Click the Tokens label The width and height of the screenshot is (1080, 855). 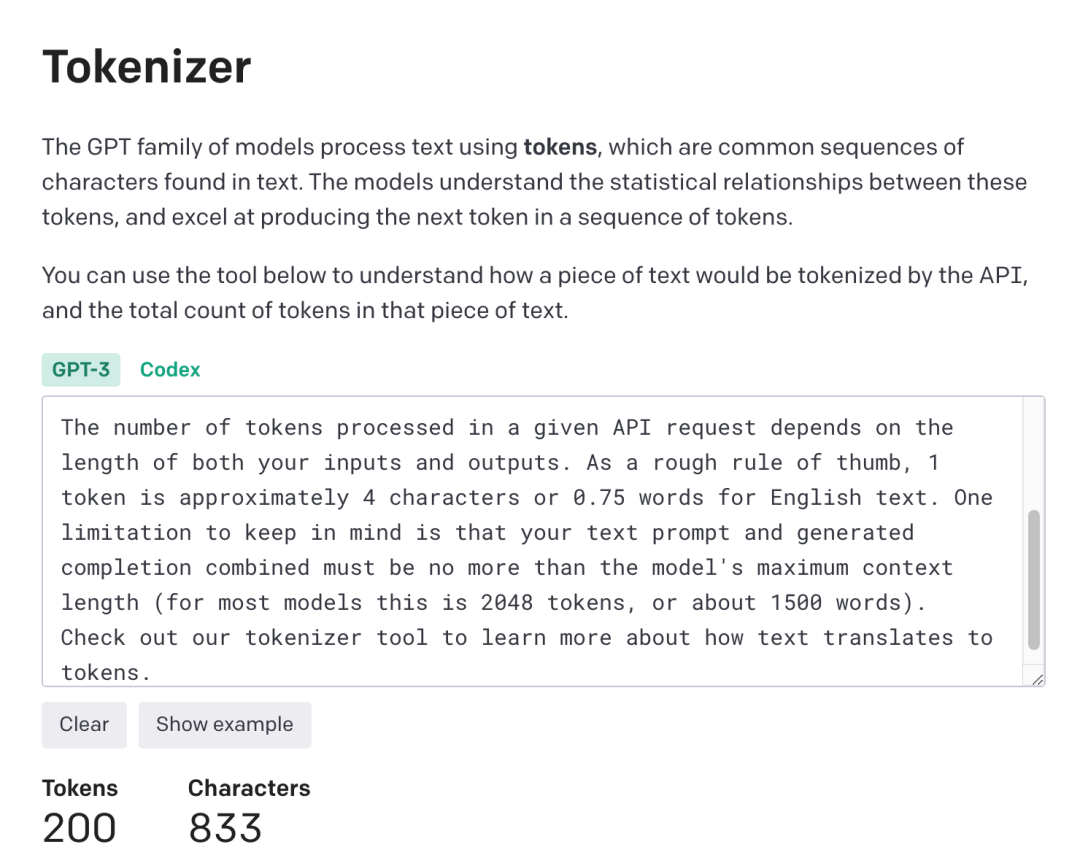pos(80,788)
